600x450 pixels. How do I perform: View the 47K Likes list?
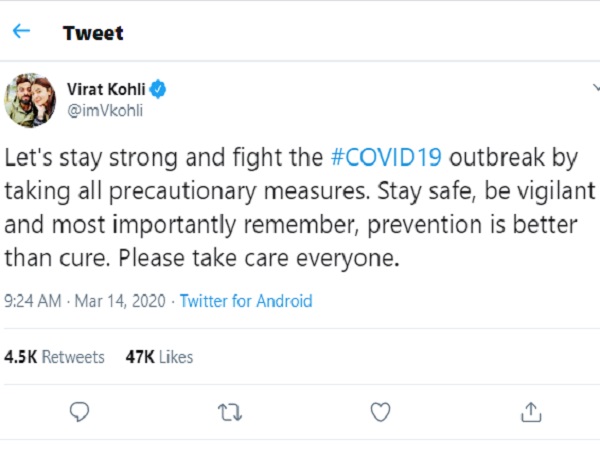(x=158, y=357)
